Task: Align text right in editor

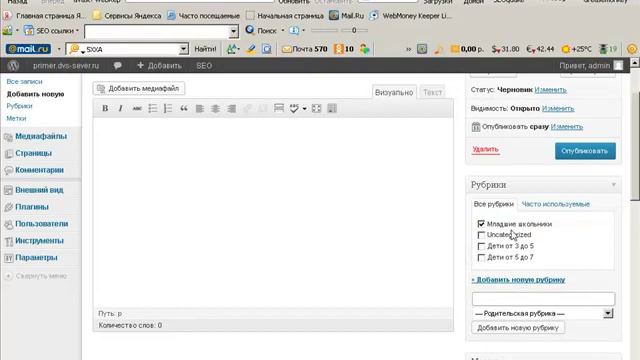Action: 231,108
